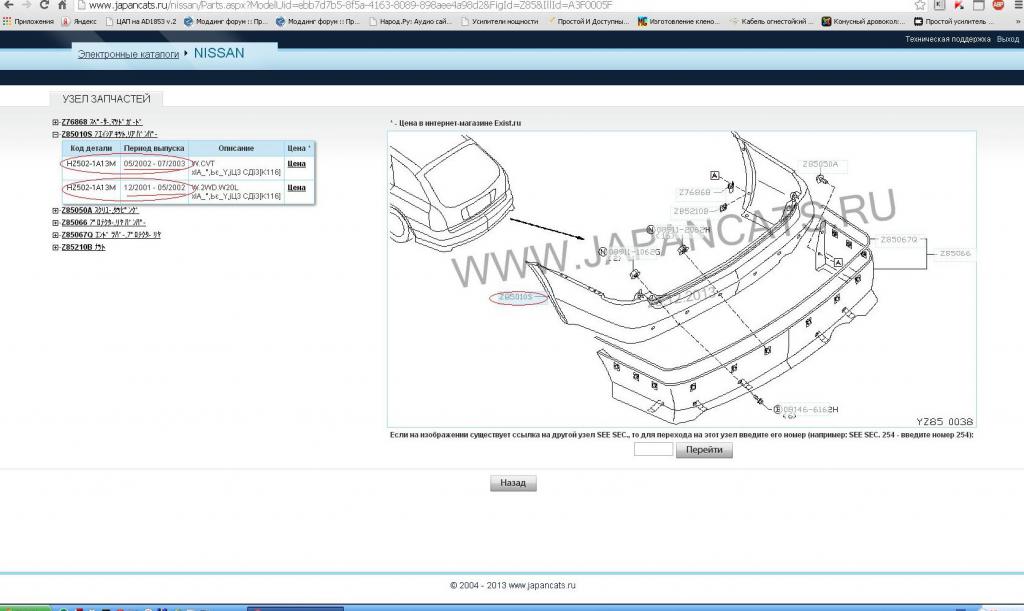The height and width of the screenshot is (611, 1024).
Task: Open the Простой усилитель bookmark
Action: coord(953,22)
